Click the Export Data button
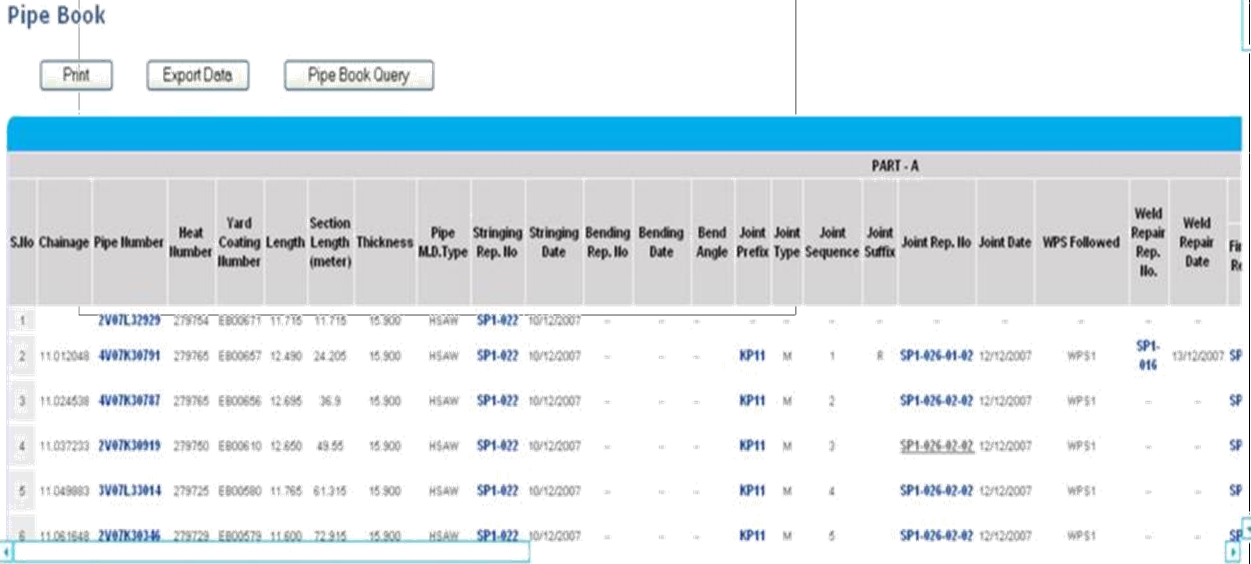Screen dimensions: 1251x564 (197, 75)
